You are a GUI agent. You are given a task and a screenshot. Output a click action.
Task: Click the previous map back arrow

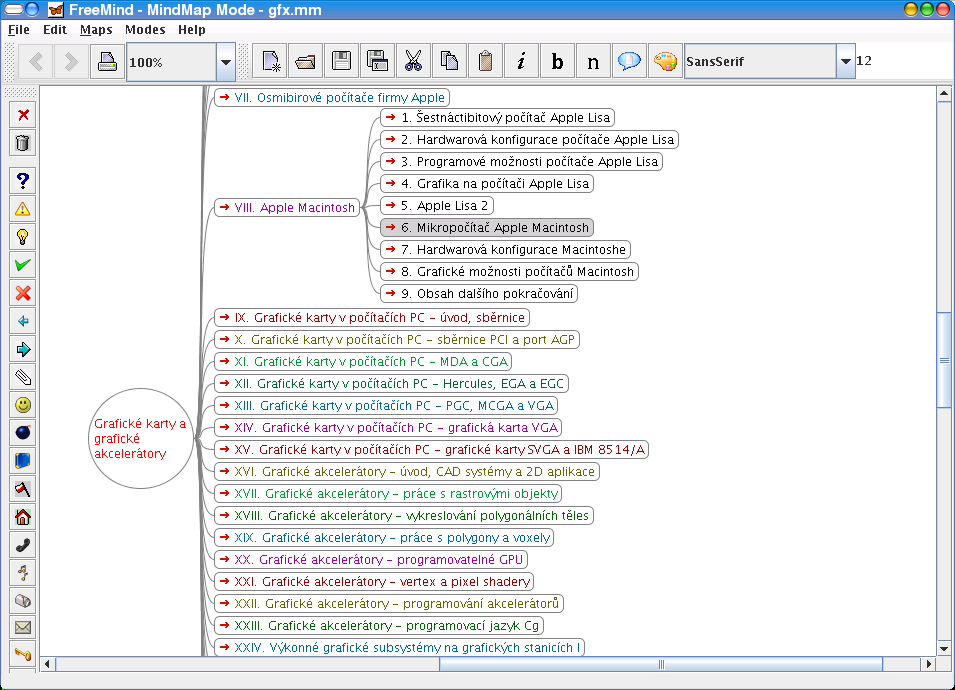click(x=36, y=62)
